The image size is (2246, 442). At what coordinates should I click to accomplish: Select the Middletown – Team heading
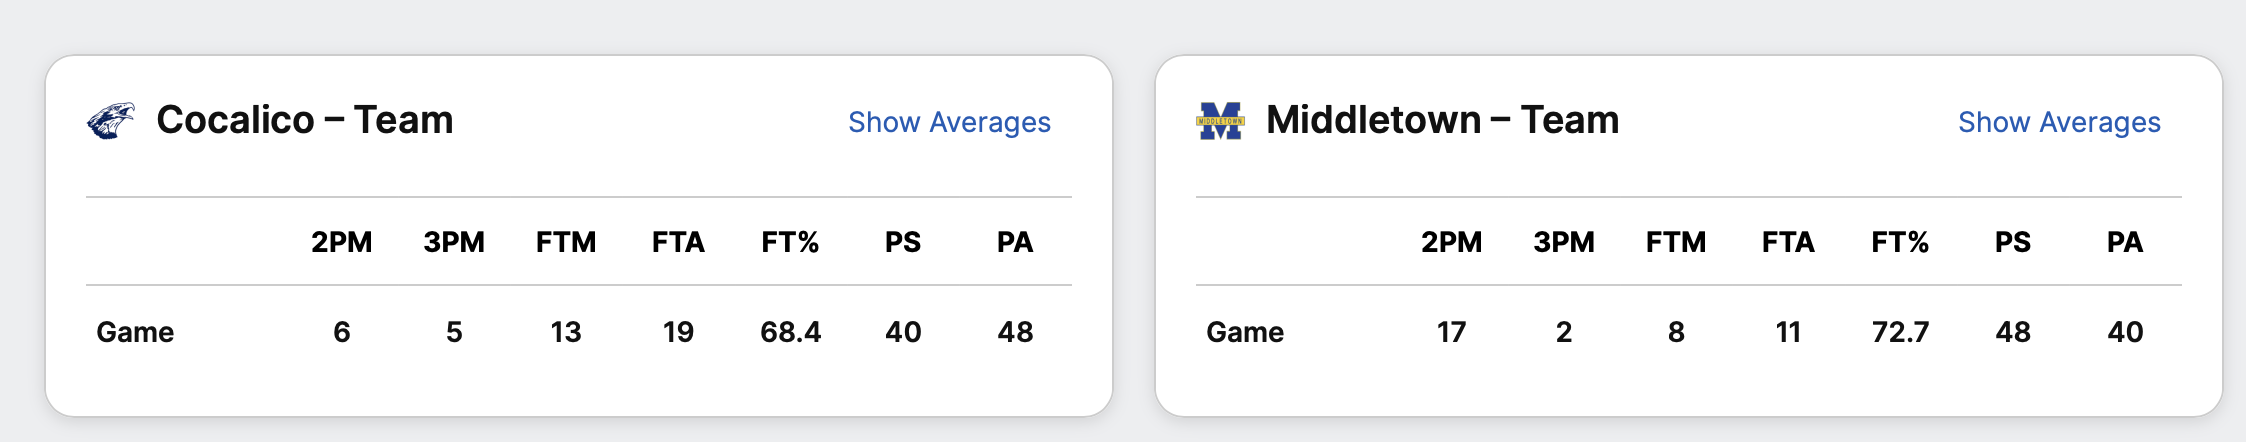[x=1442, y=120]
